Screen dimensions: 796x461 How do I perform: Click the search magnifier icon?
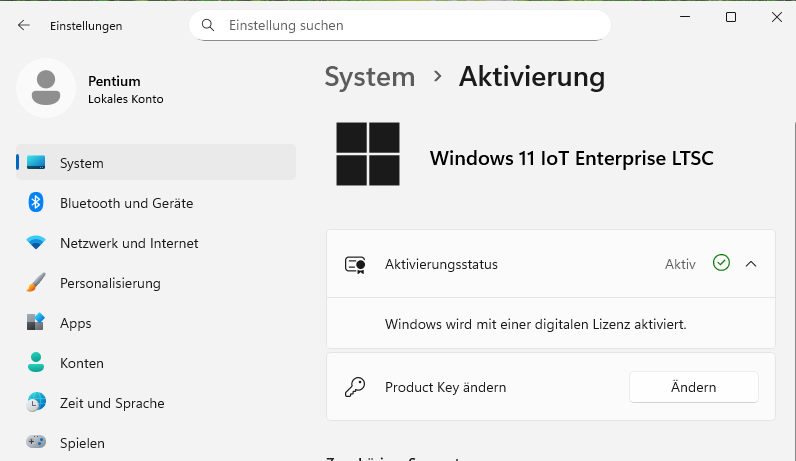tap(208, 25)
